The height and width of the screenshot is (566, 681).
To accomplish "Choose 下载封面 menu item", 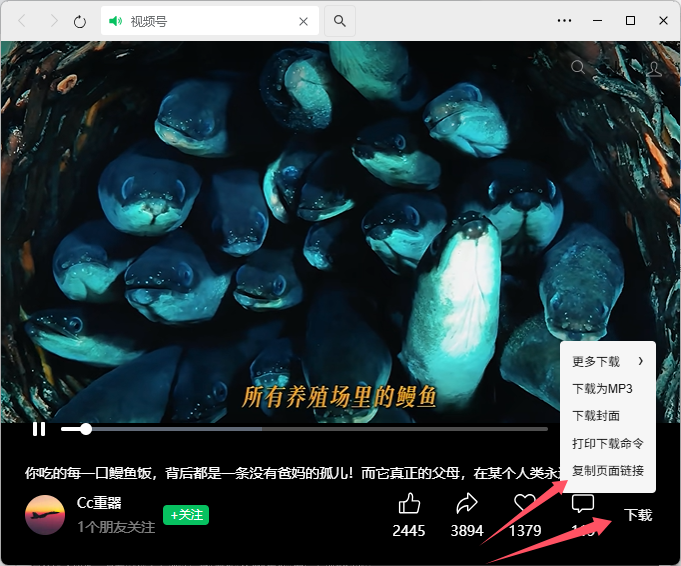I will pyautogui.click(x=596, y=415).
